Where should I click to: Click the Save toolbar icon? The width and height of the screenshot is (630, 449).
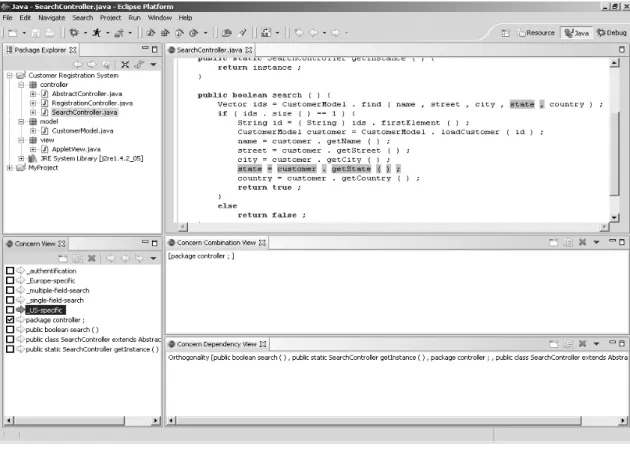pyautogui.click(x=36, y=33)
